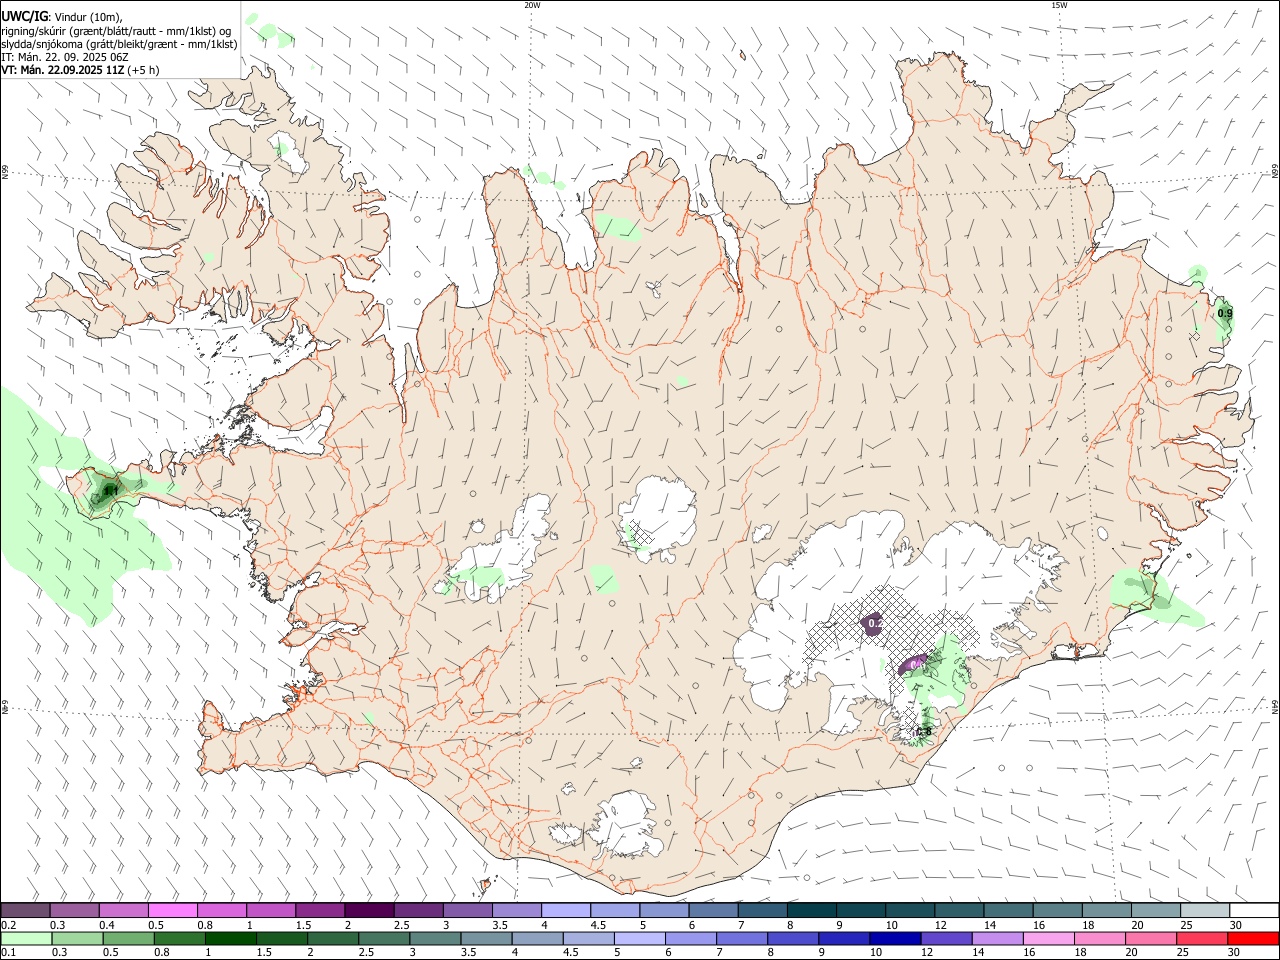Click the '20W' longitude label at top
The width and height of the screenshot is (1280, 960).
pyautogui.click(x=532, y=5)
